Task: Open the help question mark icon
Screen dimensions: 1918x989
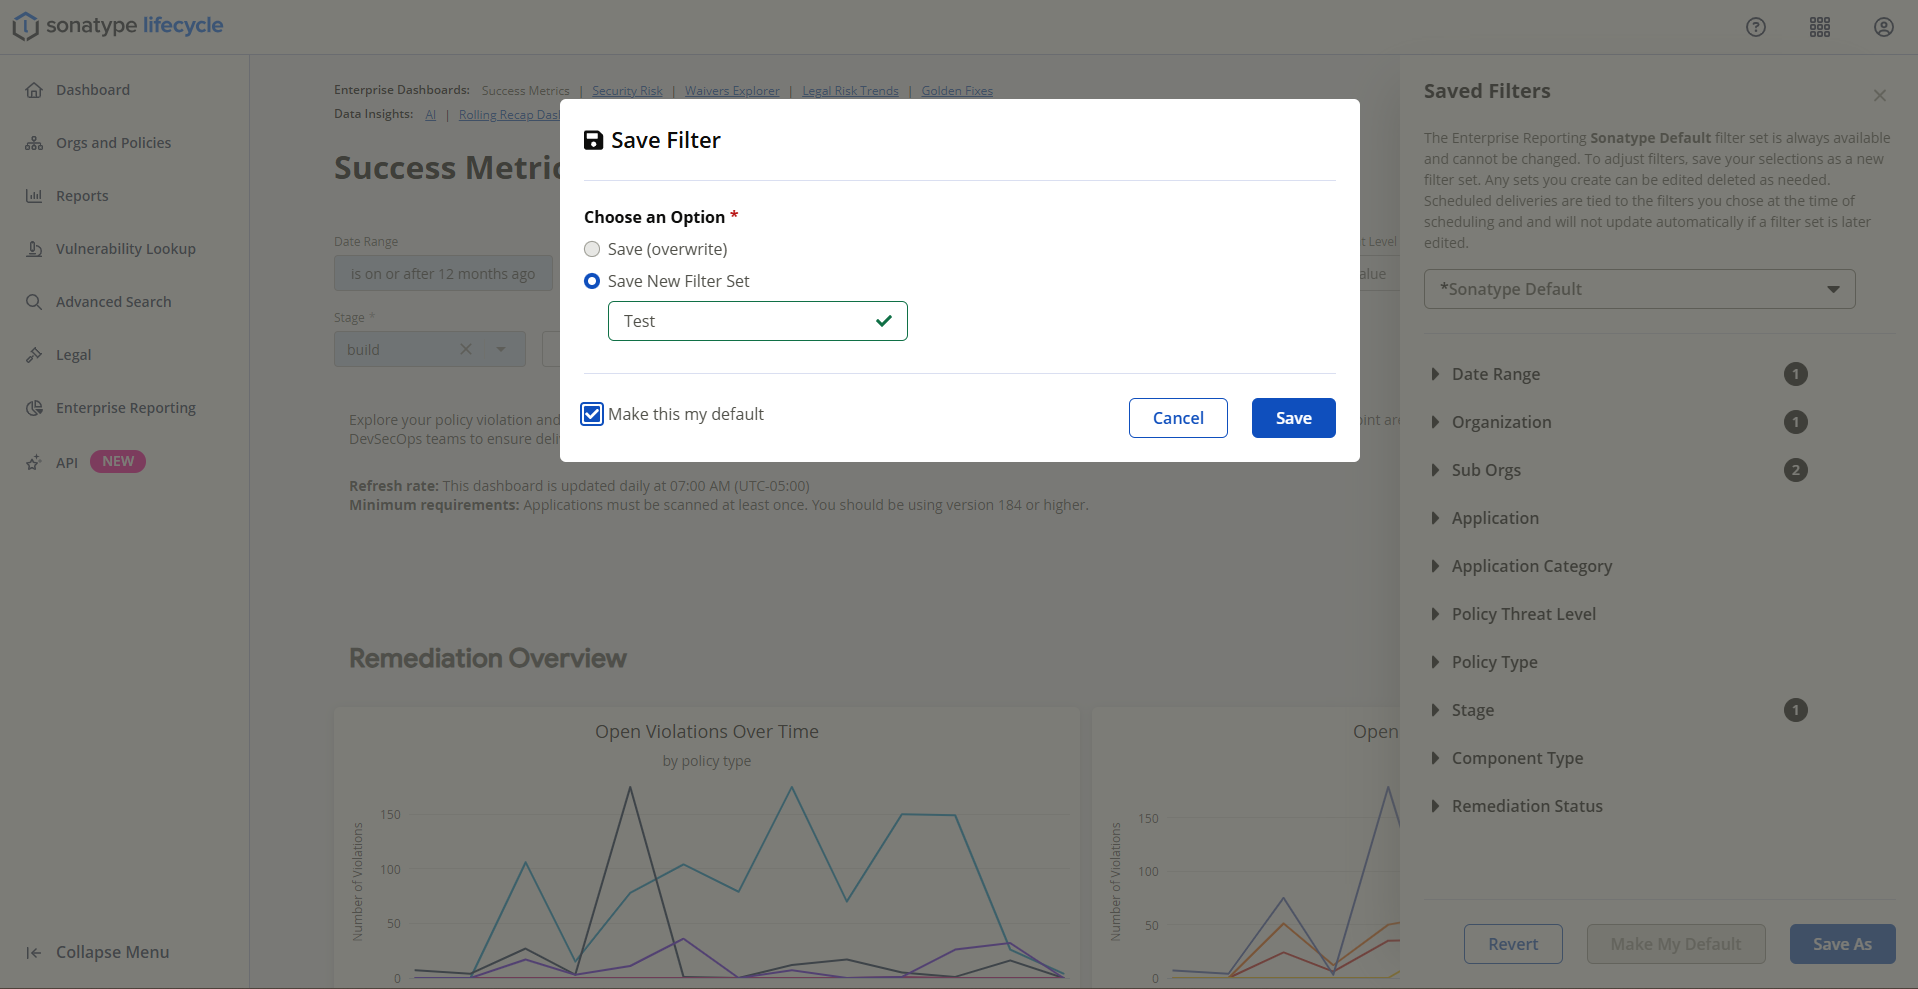Action: tap(1756, 27)
